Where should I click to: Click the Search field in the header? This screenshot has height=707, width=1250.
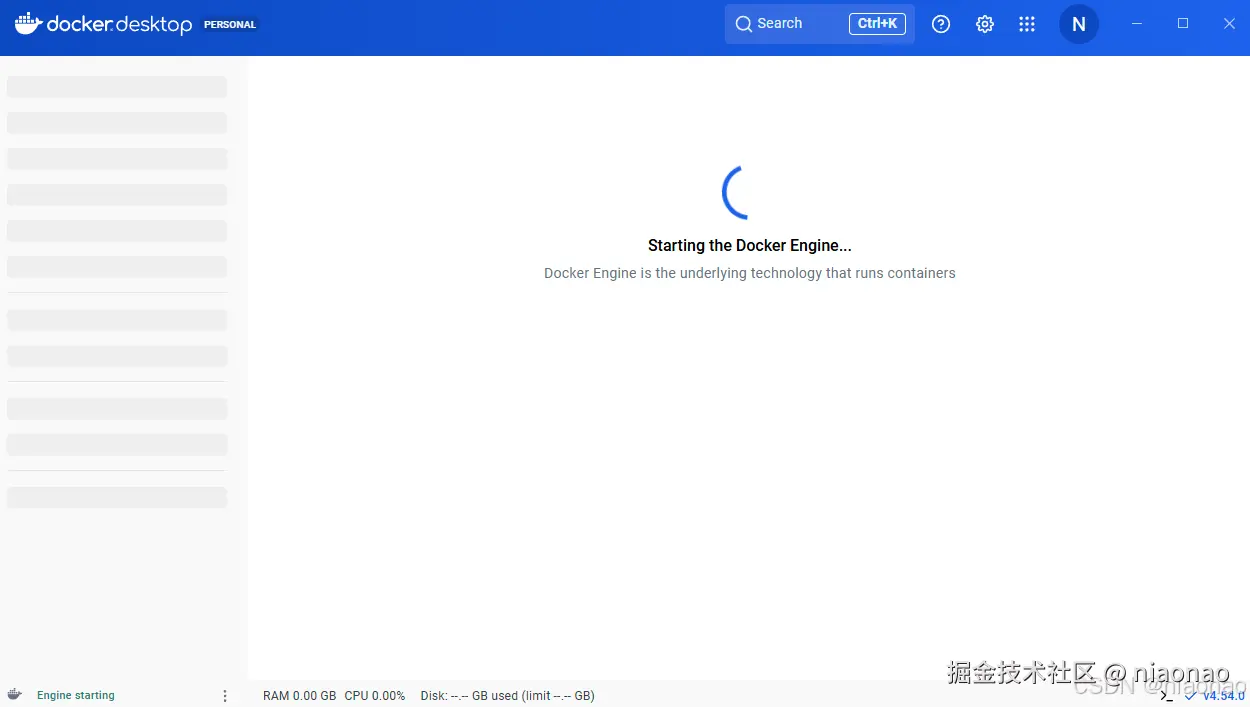819,24
